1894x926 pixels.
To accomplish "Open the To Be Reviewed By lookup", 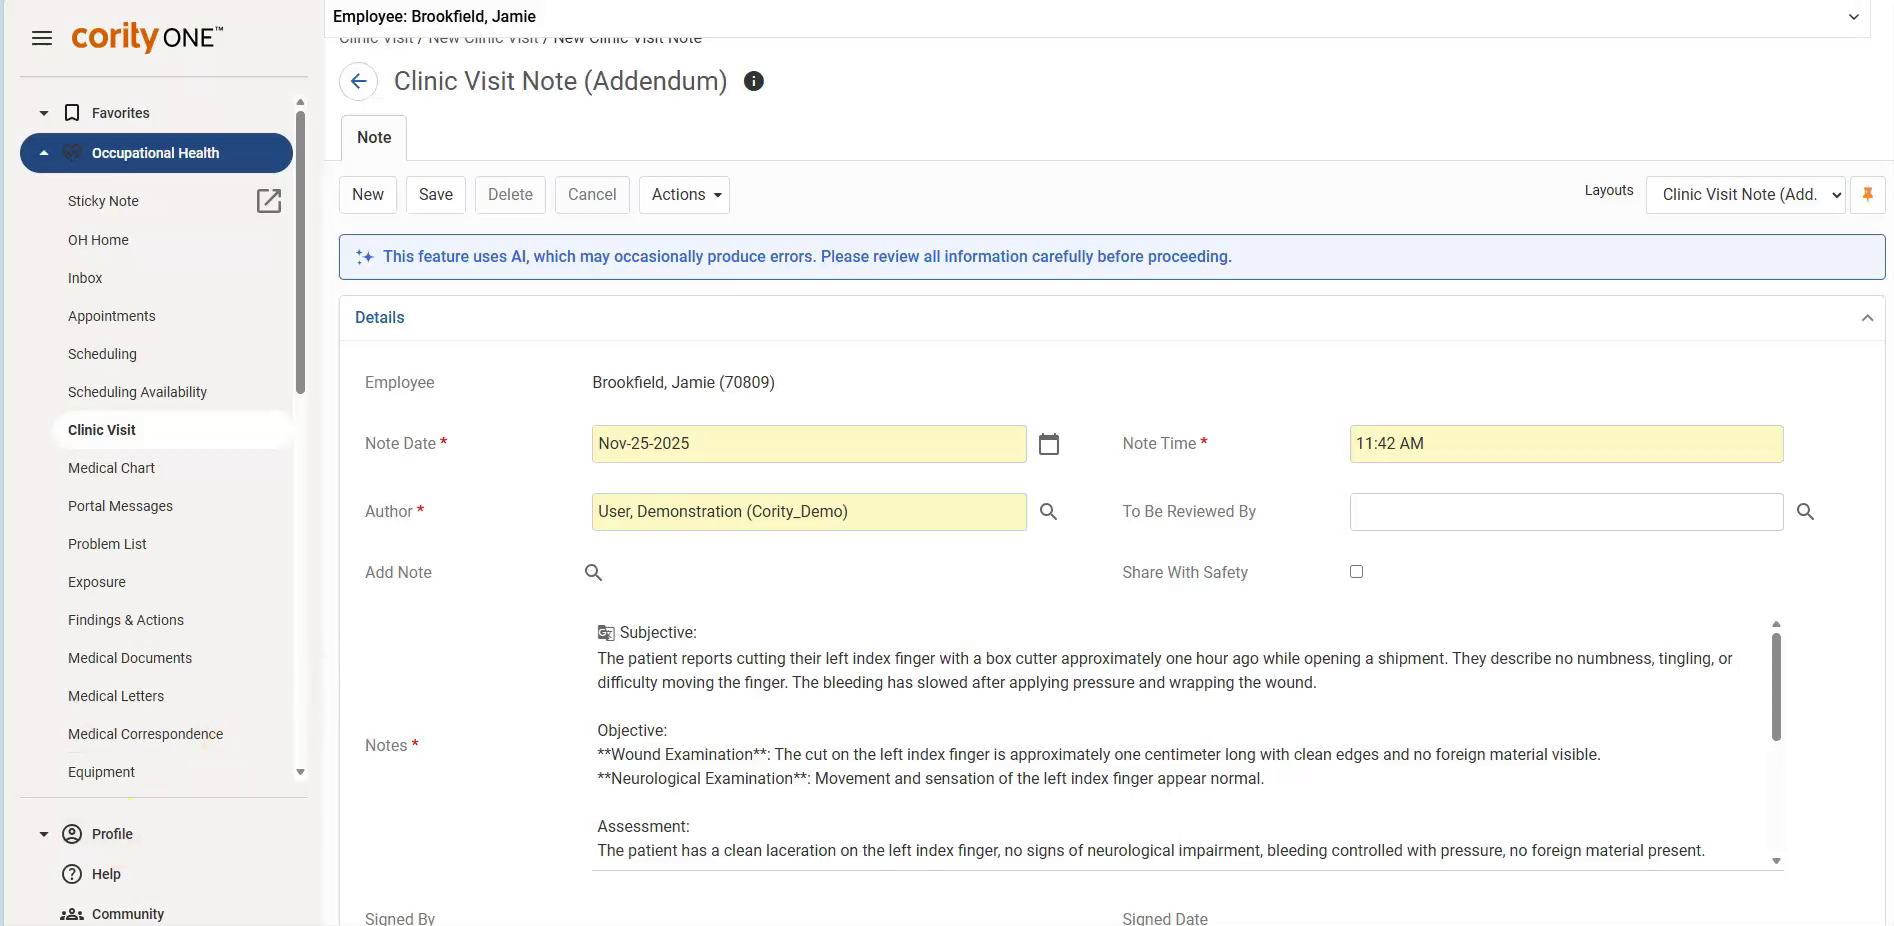I will coord(1806,512).
